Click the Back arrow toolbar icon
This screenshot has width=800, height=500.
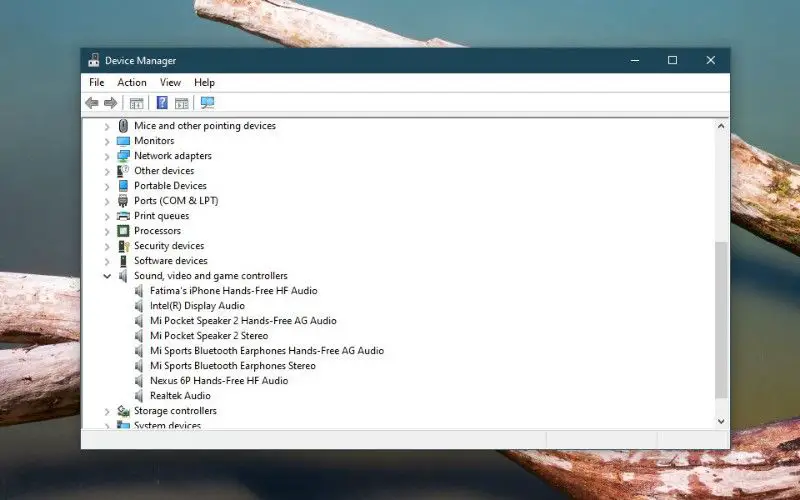92,103
